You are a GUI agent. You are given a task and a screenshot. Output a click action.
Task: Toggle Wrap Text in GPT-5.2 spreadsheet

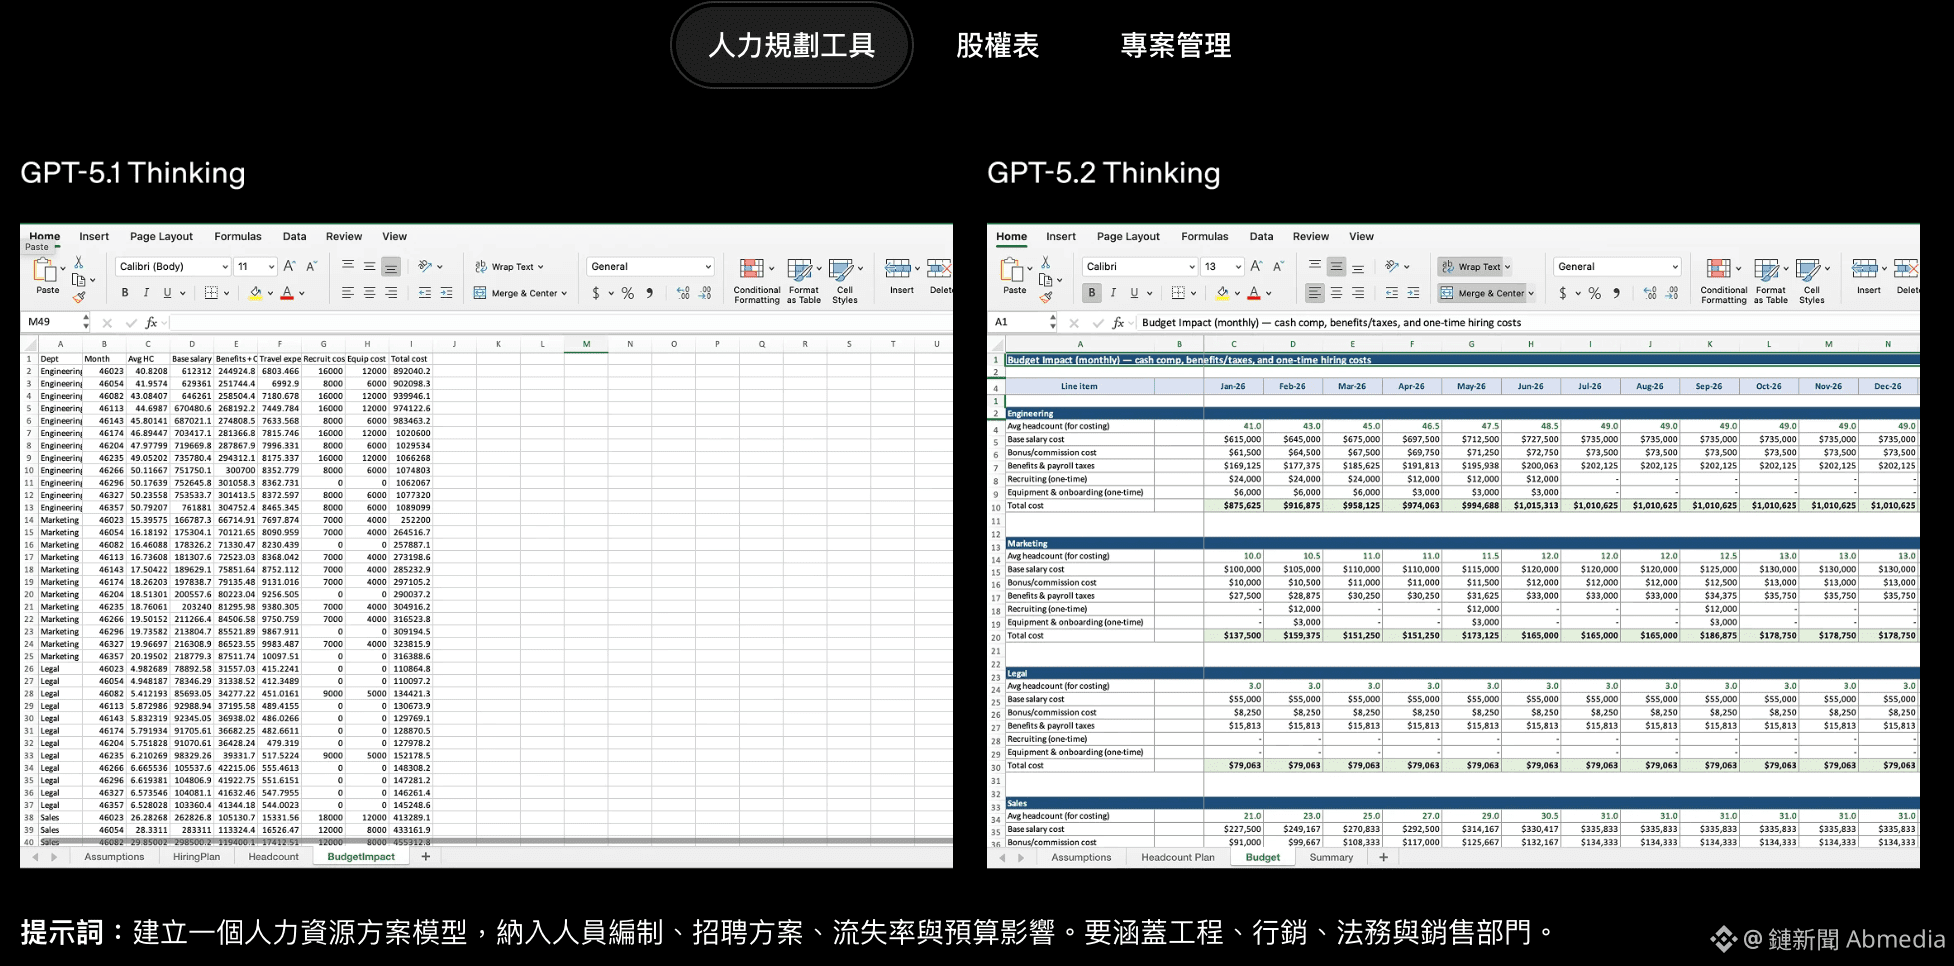click(1475, 267)
